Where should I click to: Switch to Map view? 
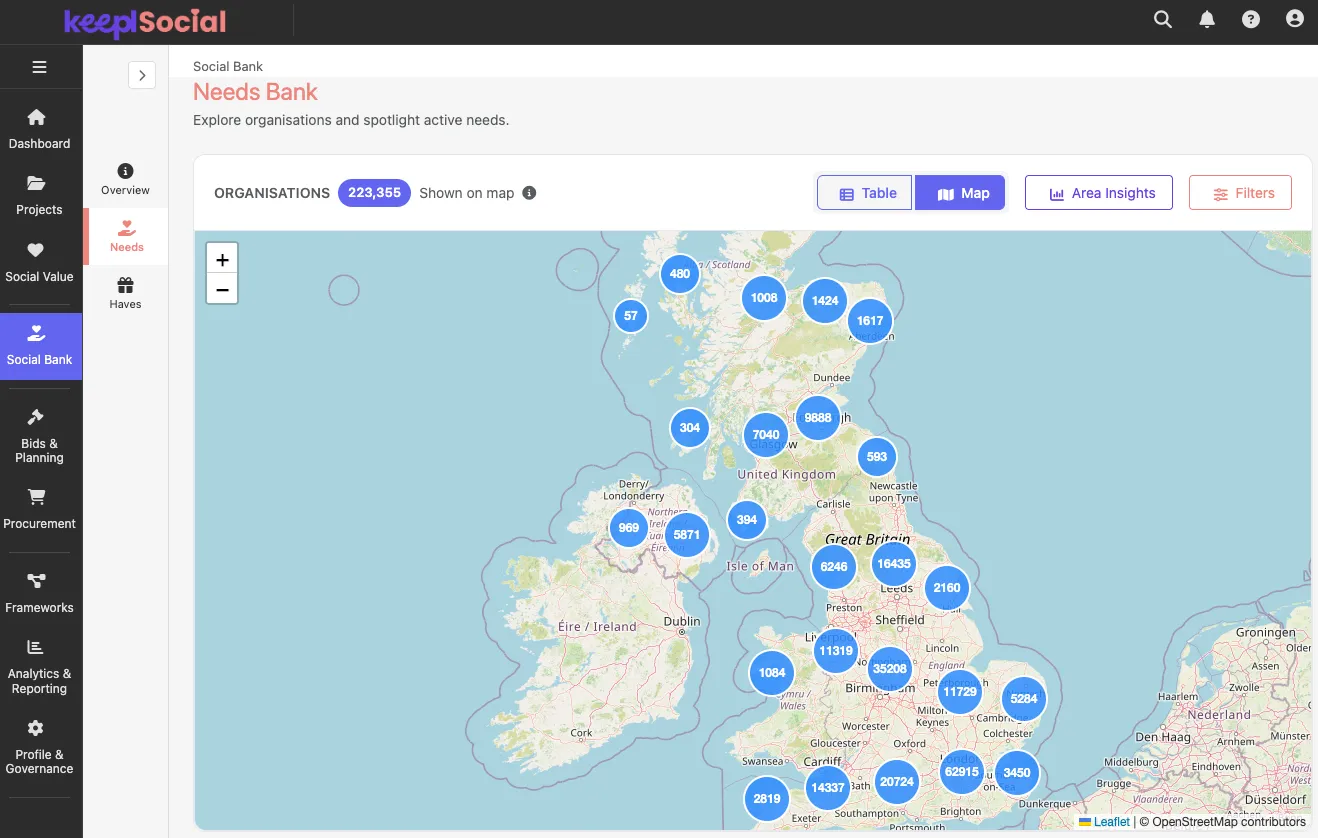pyautogui.click(x=960, y=193)
